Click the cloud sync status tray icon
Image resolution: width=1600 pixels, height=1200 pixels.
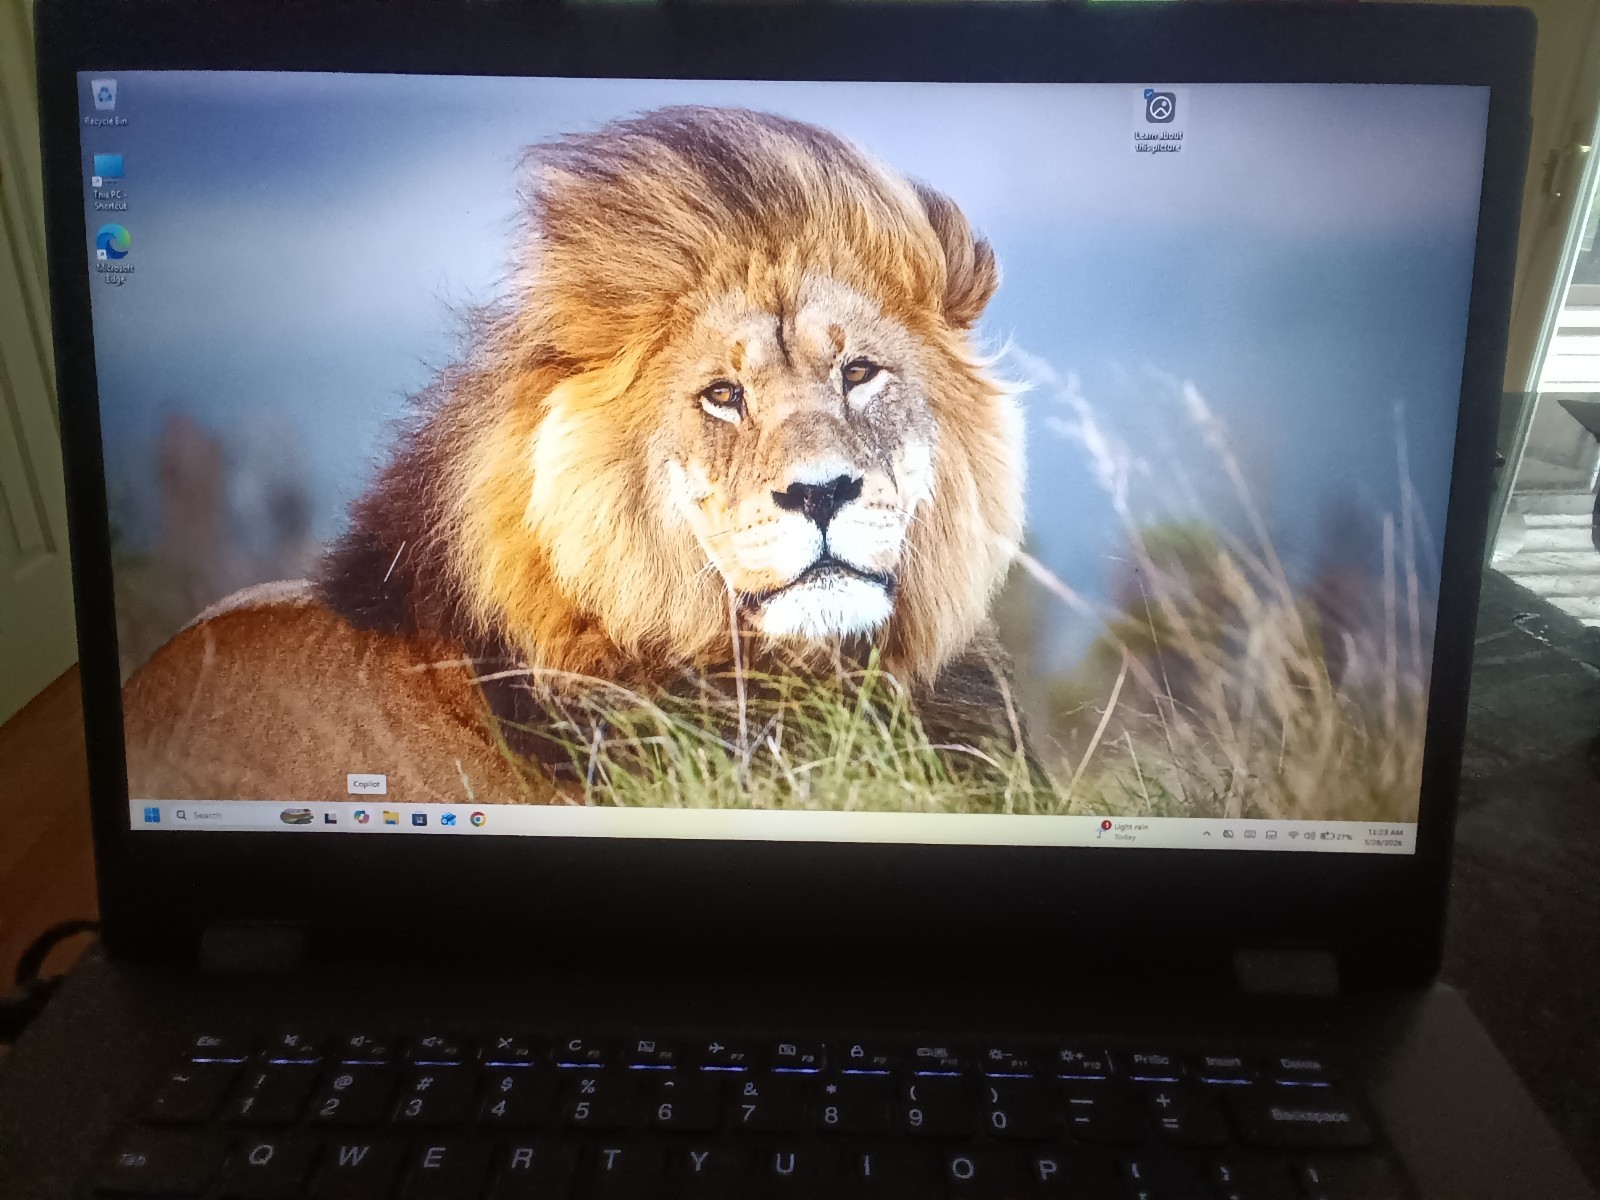[x=1228, y=834]
